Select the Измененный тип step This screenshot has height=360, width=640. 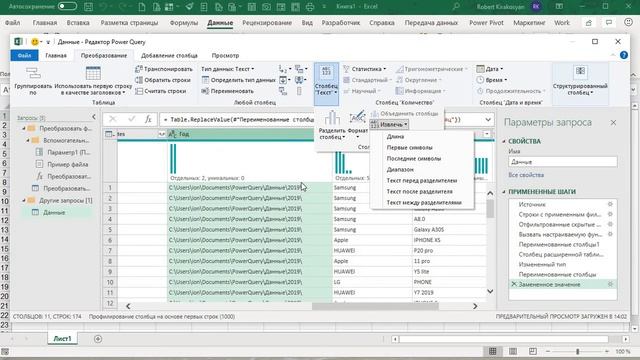pos(542,264)
